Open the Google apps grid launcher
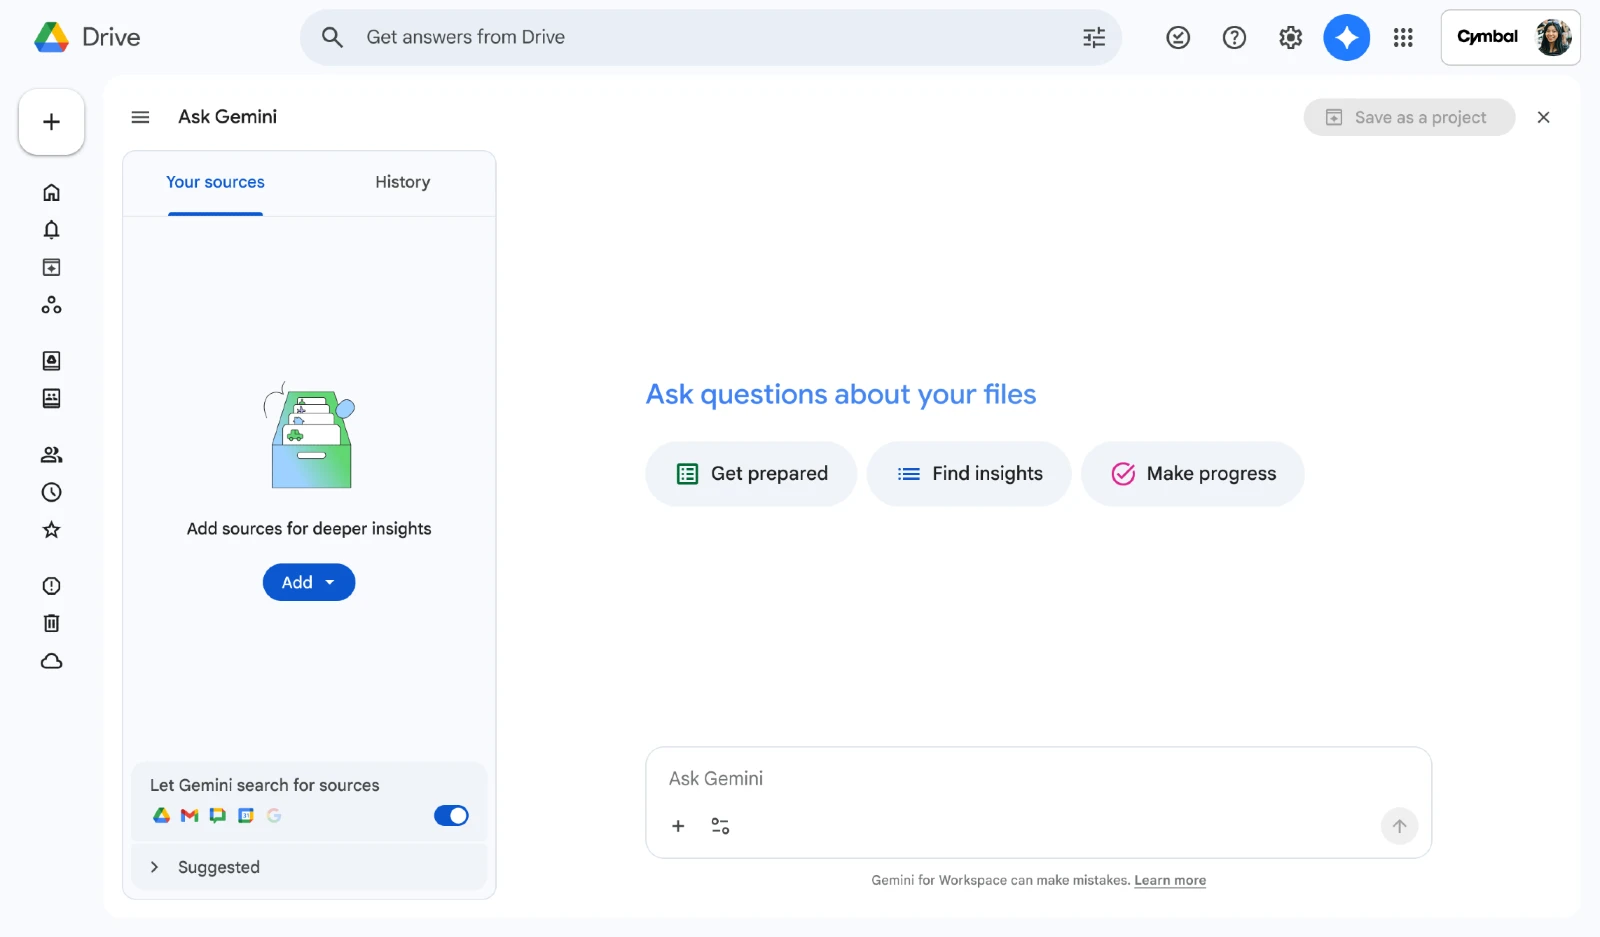 [x=1403, y=38]
